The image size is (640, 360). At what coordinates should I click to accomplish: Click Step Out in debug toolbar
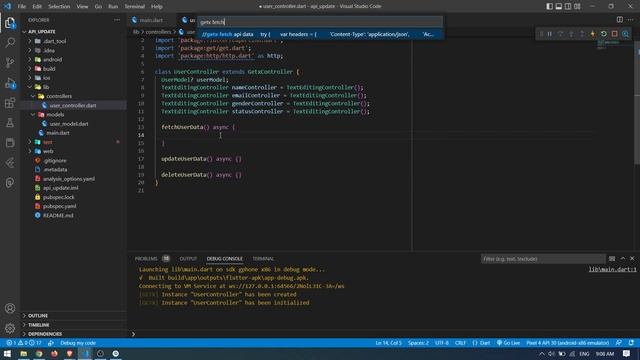582,34
